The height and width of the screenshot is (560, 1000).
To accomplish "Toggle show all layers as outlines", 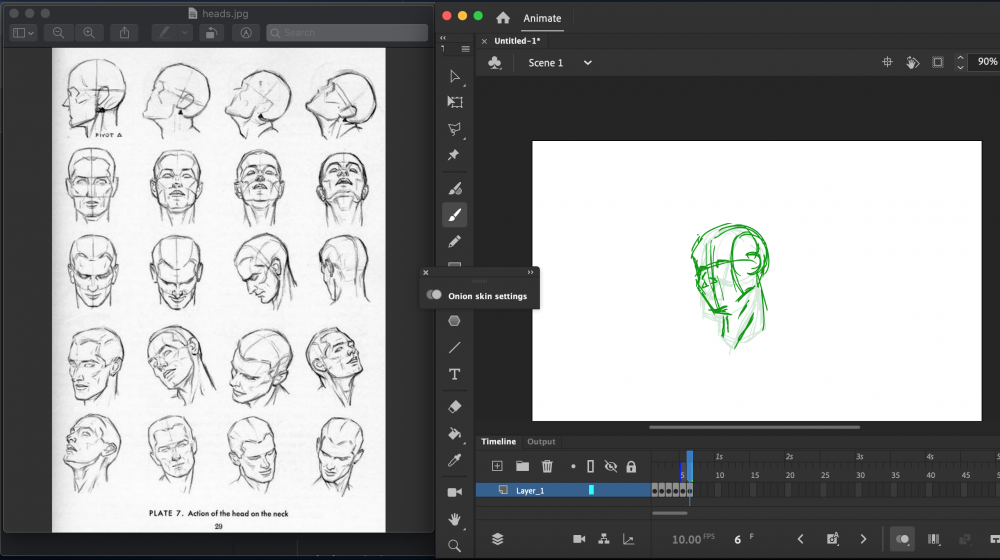I will point(591,467).
